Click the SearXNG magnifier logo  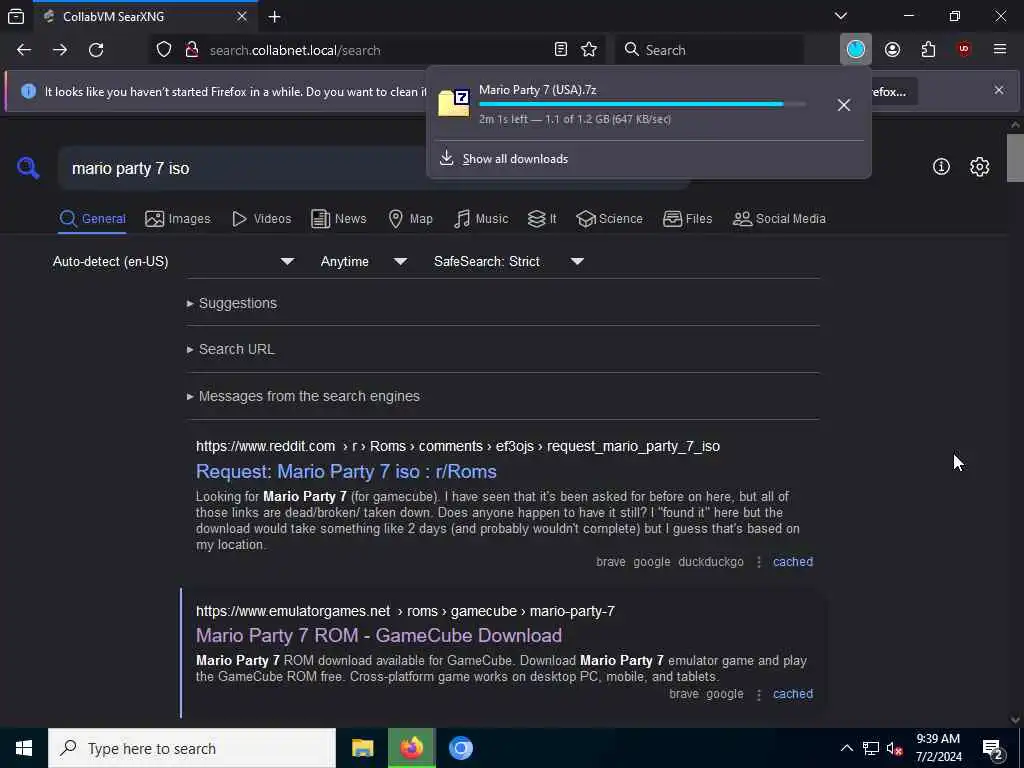click(x=28, y=168)
